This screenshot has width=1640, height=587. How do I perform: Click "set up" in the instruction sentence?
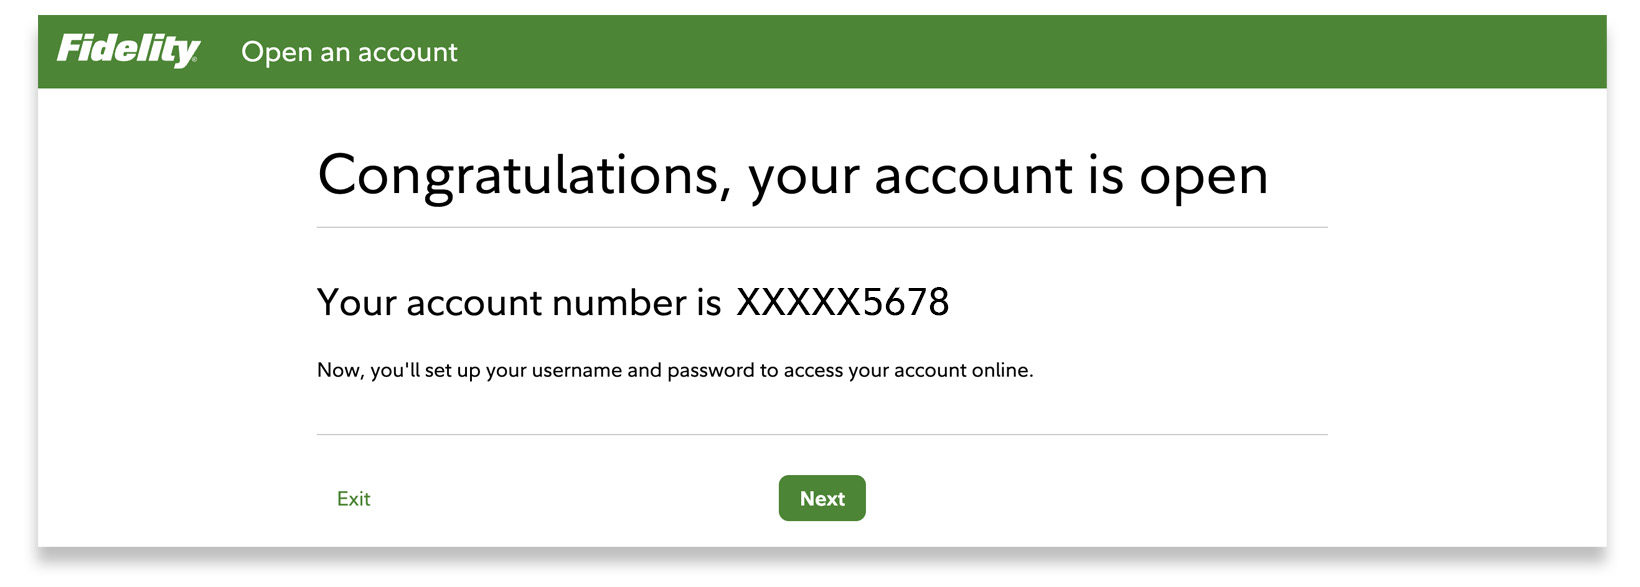[452, 371]
